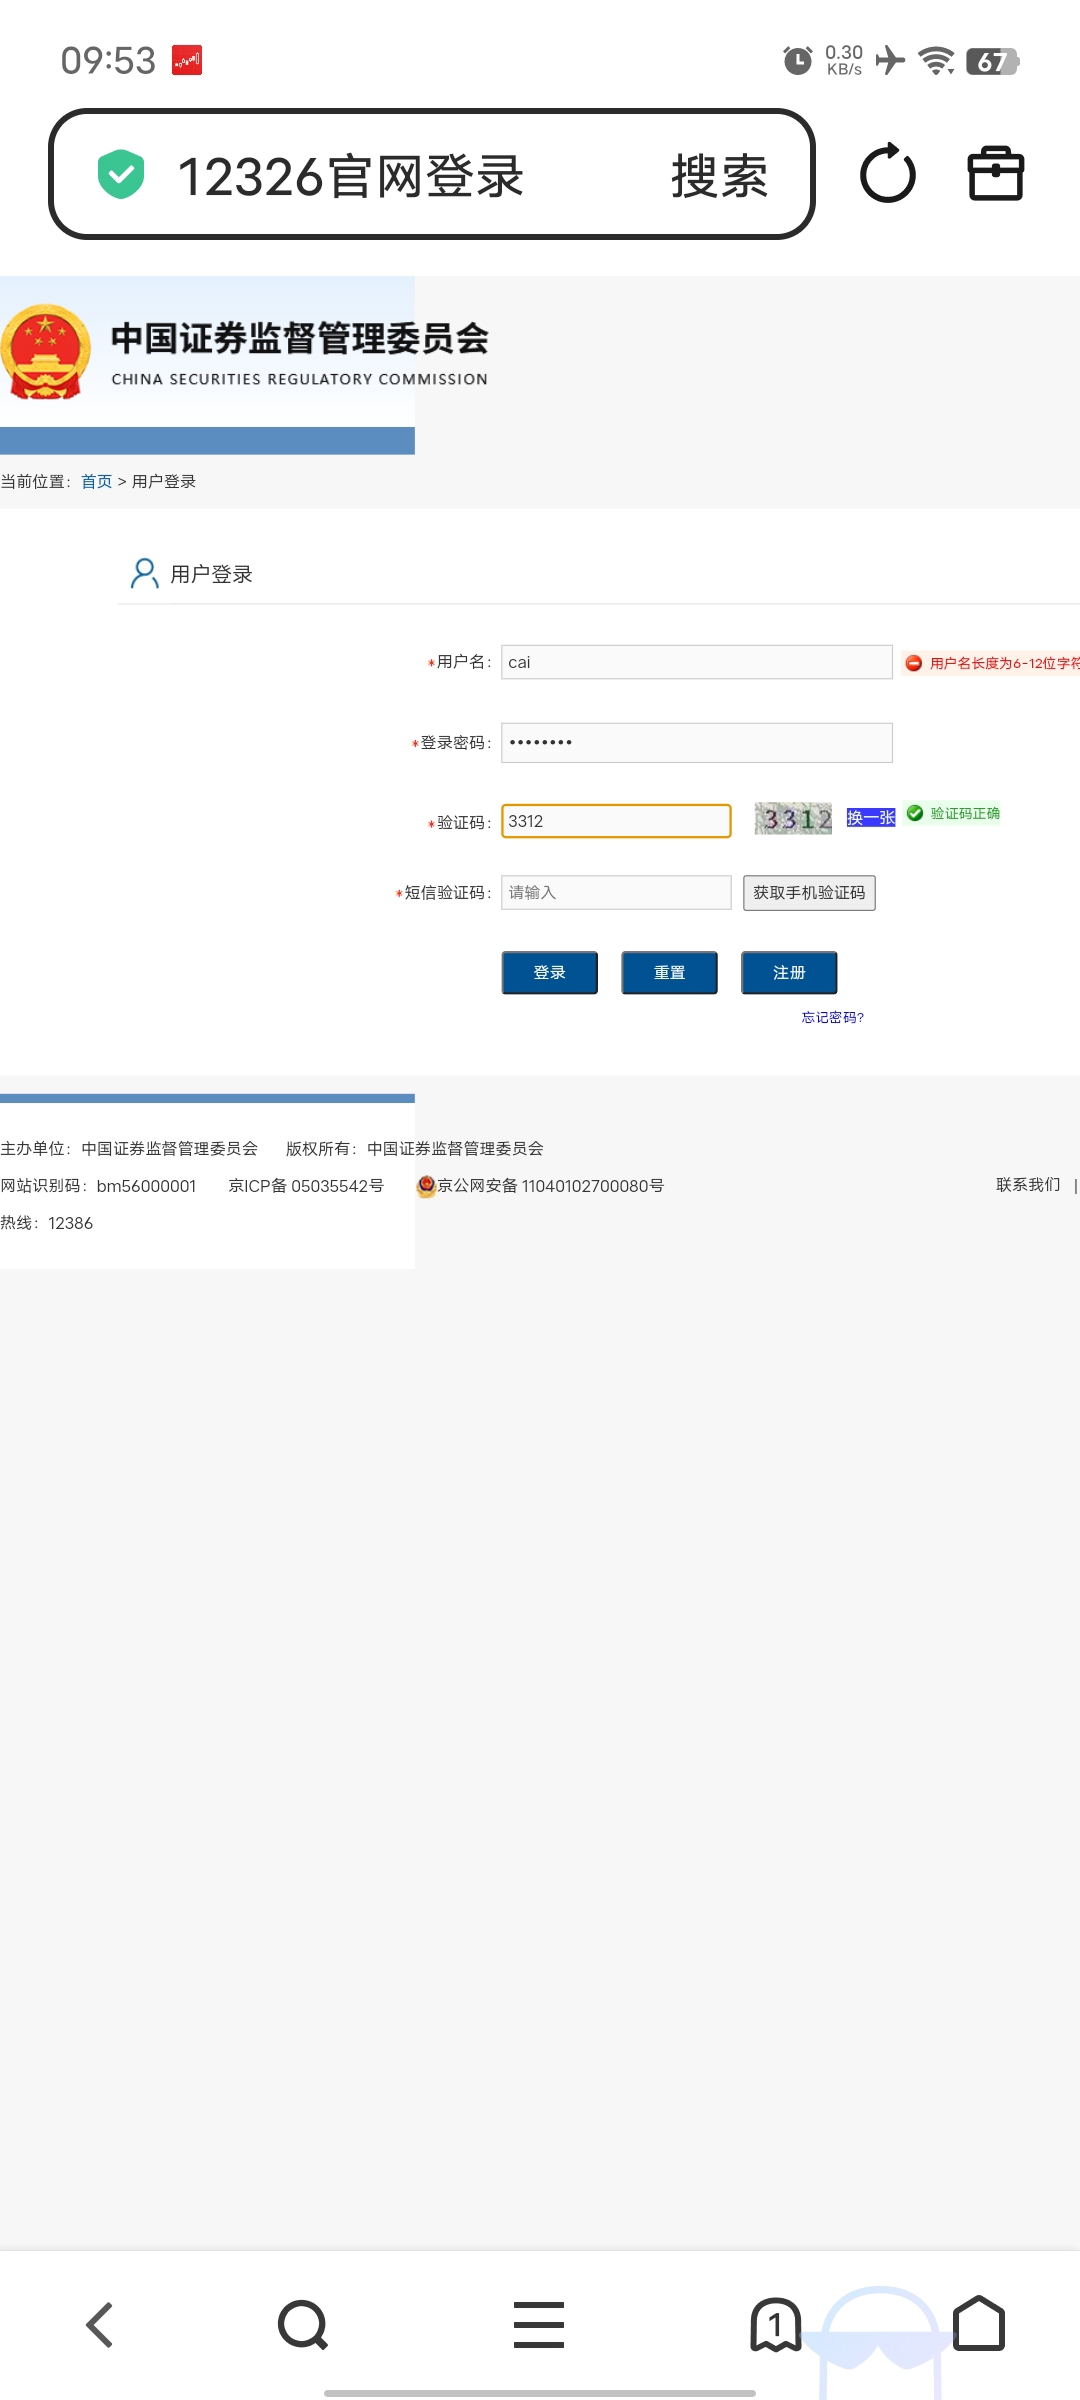Viewport: 1080px width, 2400px height.
Task: Go back with browser back arrow
Action: click(x=100, y=2325)
